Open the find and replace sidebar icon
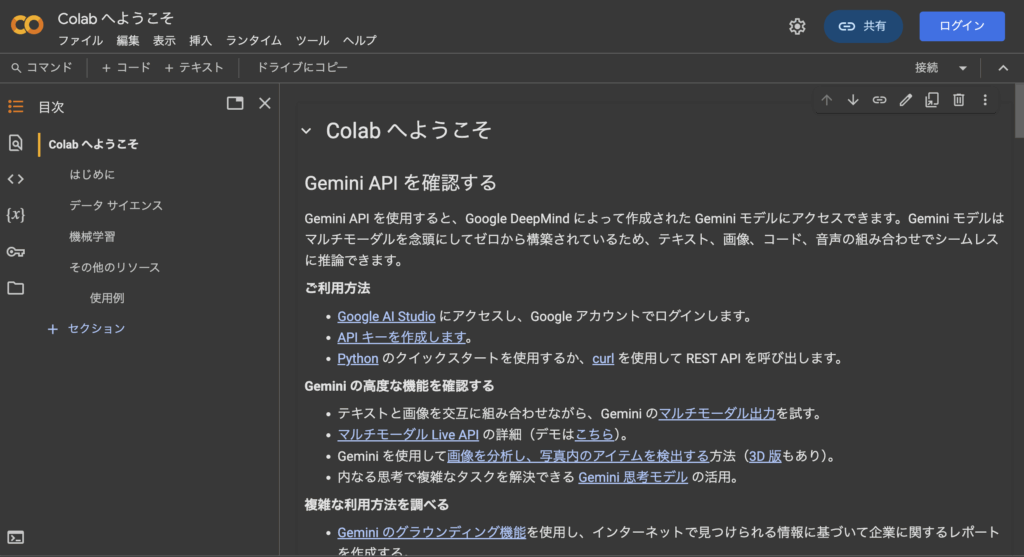Image resolution: width=1024 pixels, height=557 pixels. coord(15,143)
